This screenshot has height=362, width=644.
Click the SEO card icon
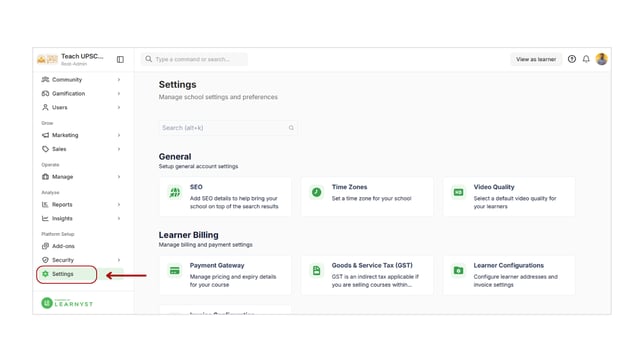pos(175,192)
